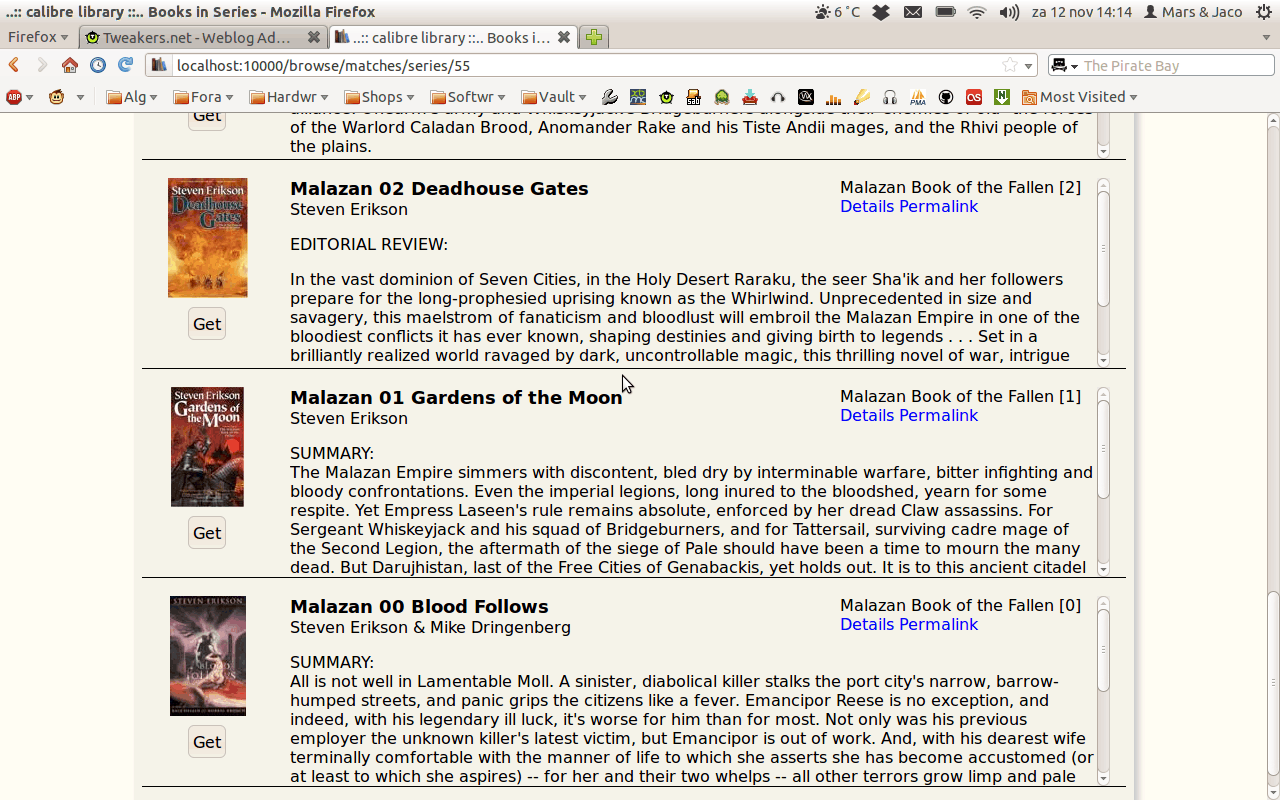The height and width of the screenshot is (800, 1280).
Task: Click the Wi-Fi indicator in top panel
Action: pos(976,12)
